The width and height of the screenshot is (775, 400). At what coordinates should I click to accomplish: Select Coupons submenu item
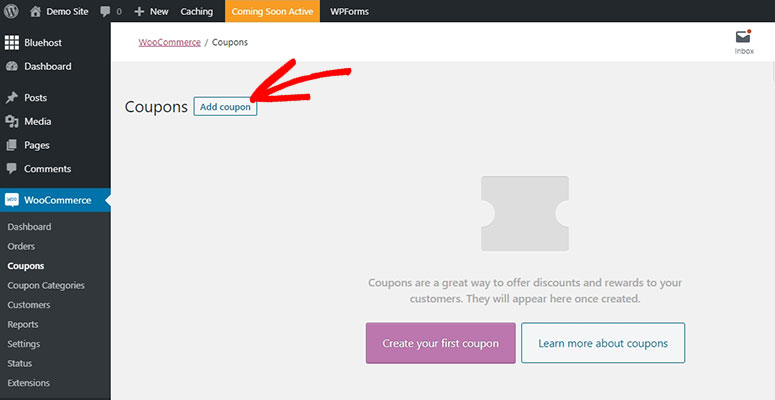(26, 266)
